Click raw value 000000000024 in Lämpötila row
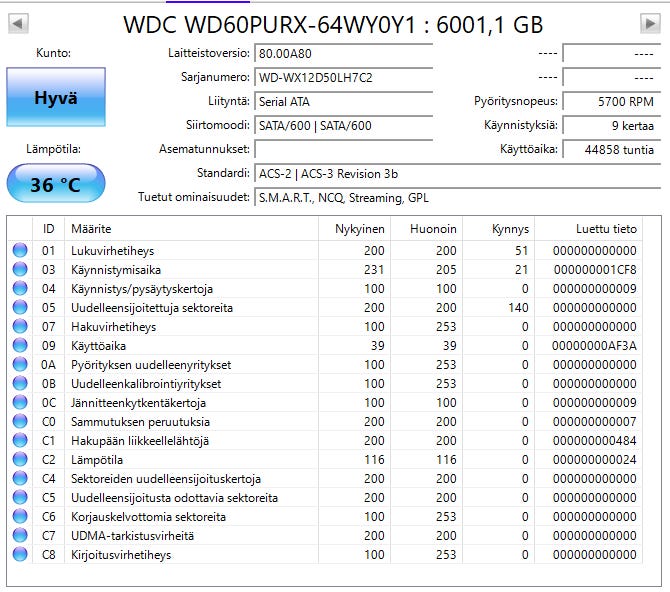The image size is (670, 592). [x=594, y=459]
